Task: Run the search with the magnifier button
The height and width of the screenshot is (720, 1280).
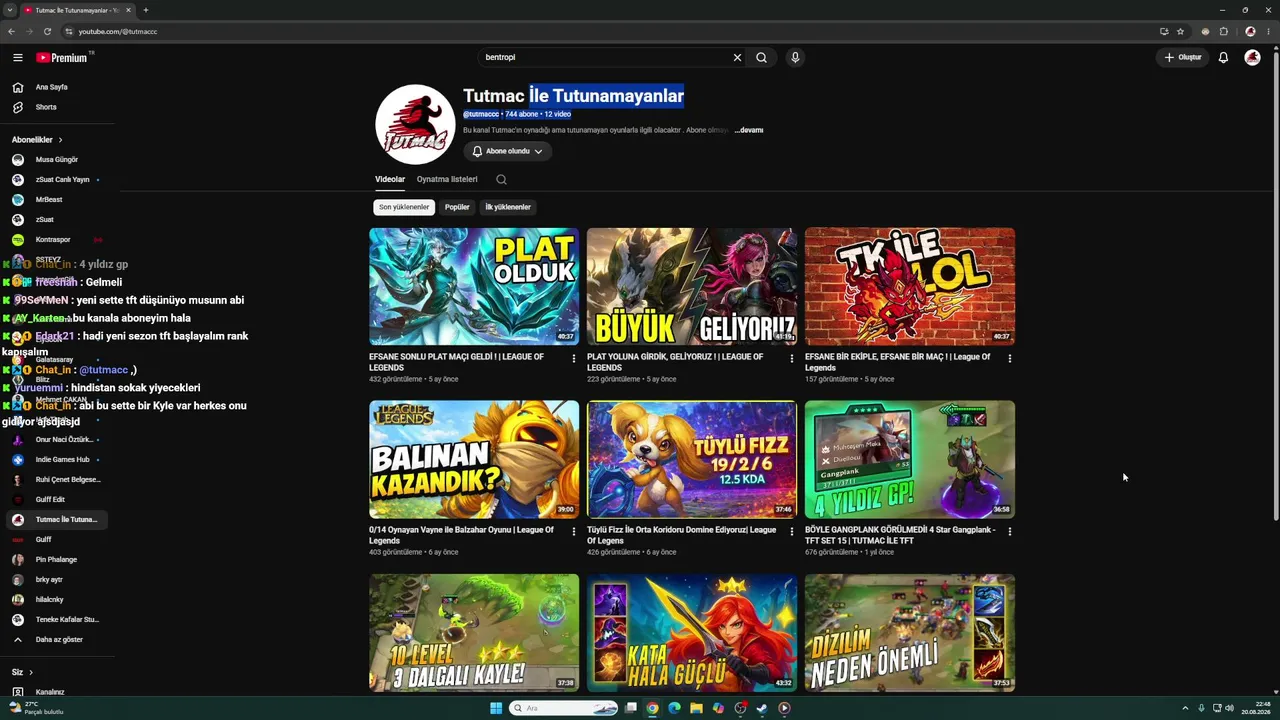Action: coord(762,58)
